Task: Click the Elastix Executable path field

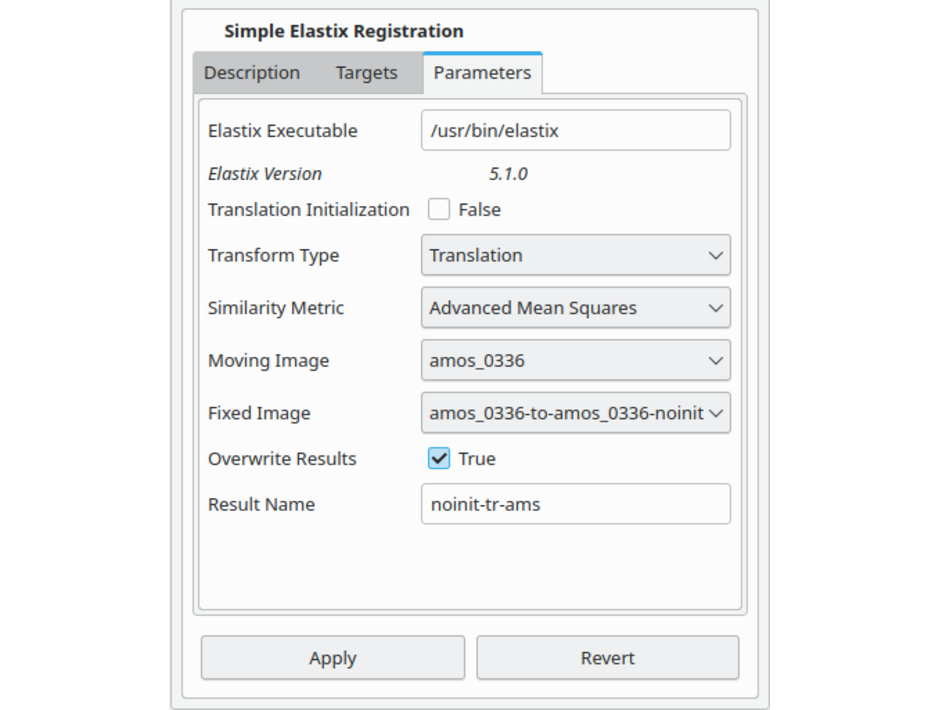Action: [575, 131]
